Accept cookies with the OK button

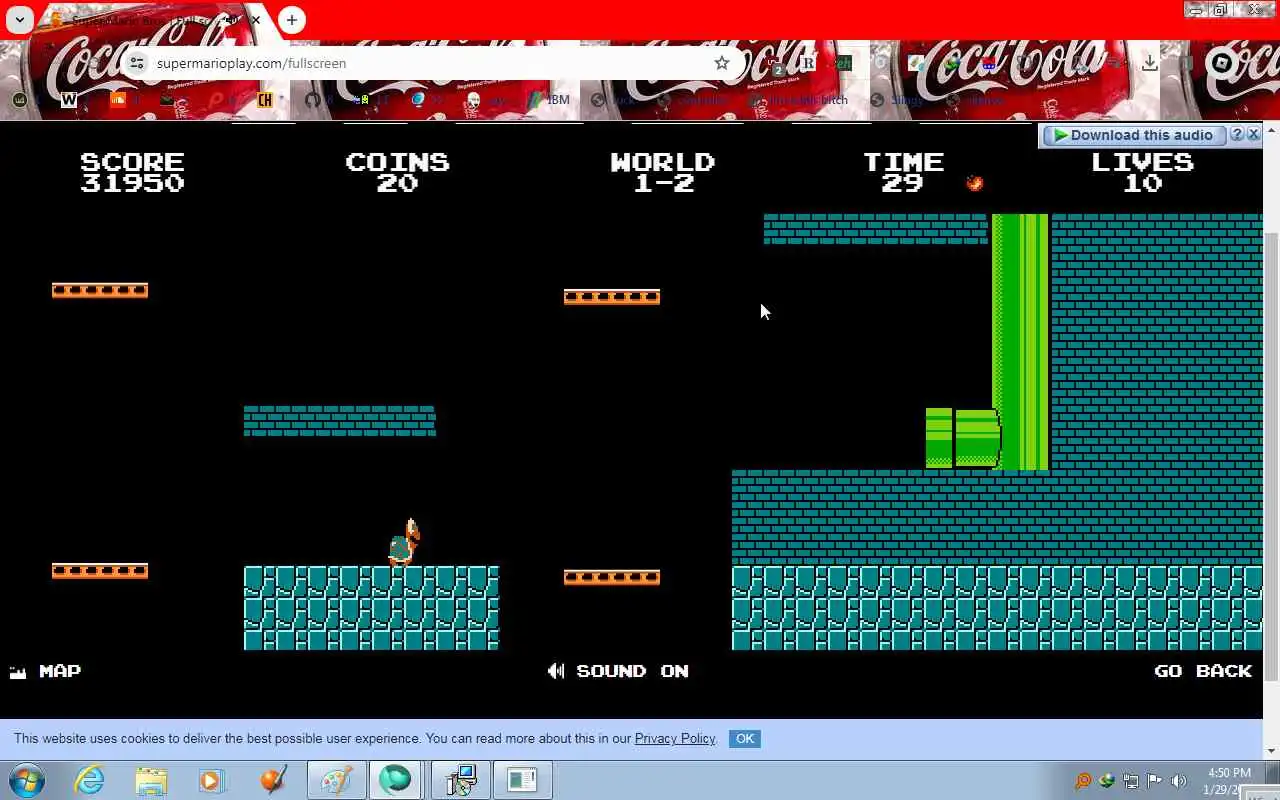tap(745, 739)
